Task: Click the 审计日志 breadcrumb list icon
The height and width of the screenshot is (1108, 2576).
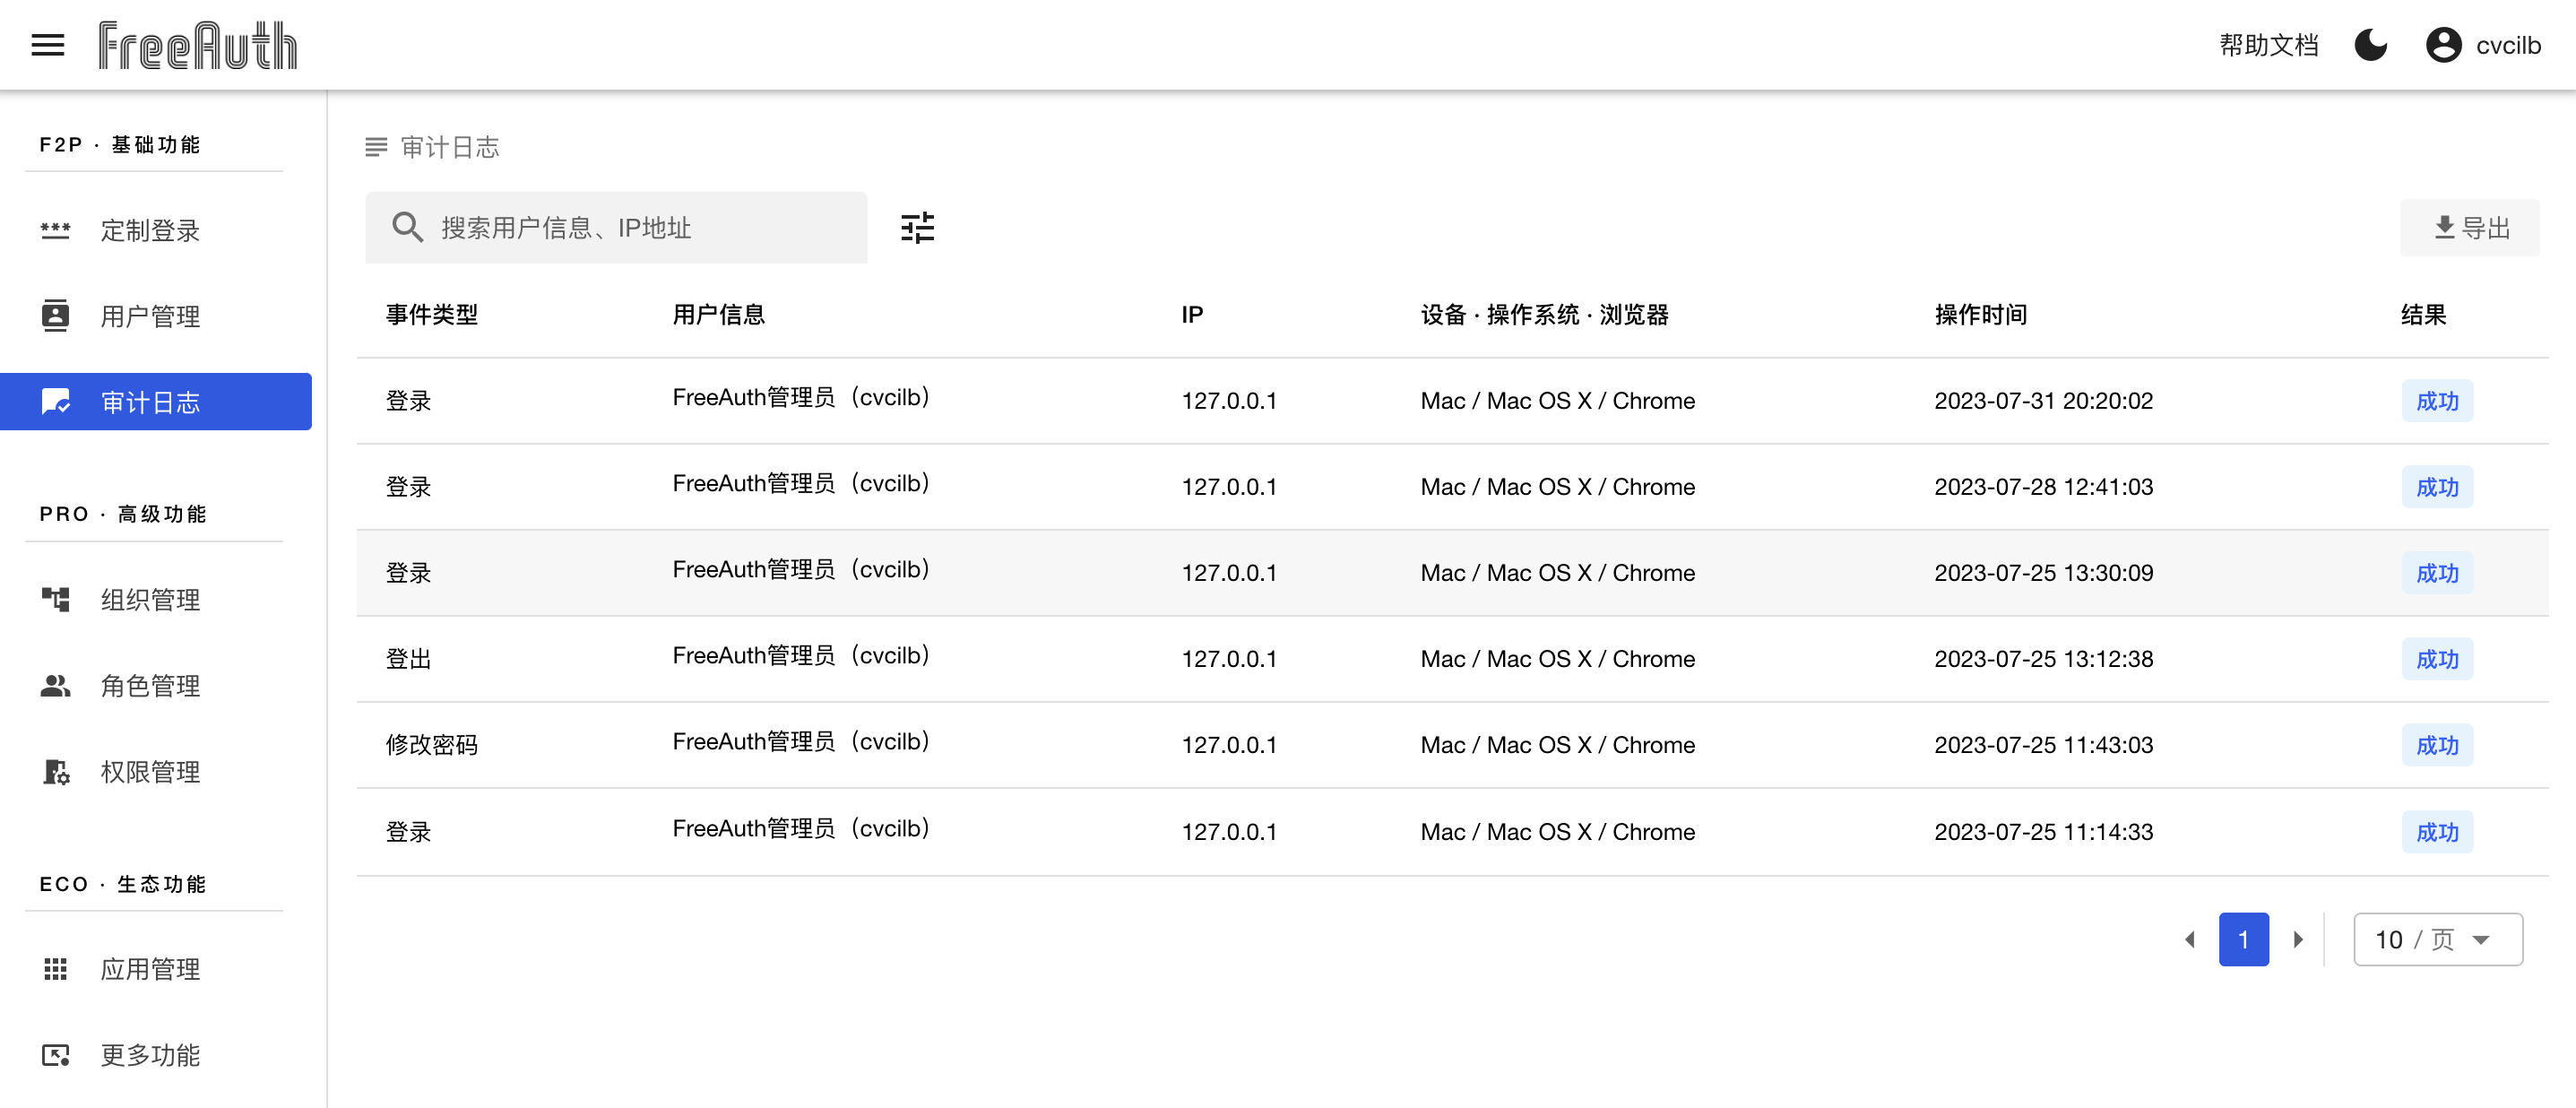Action: [x=376, y=147]
